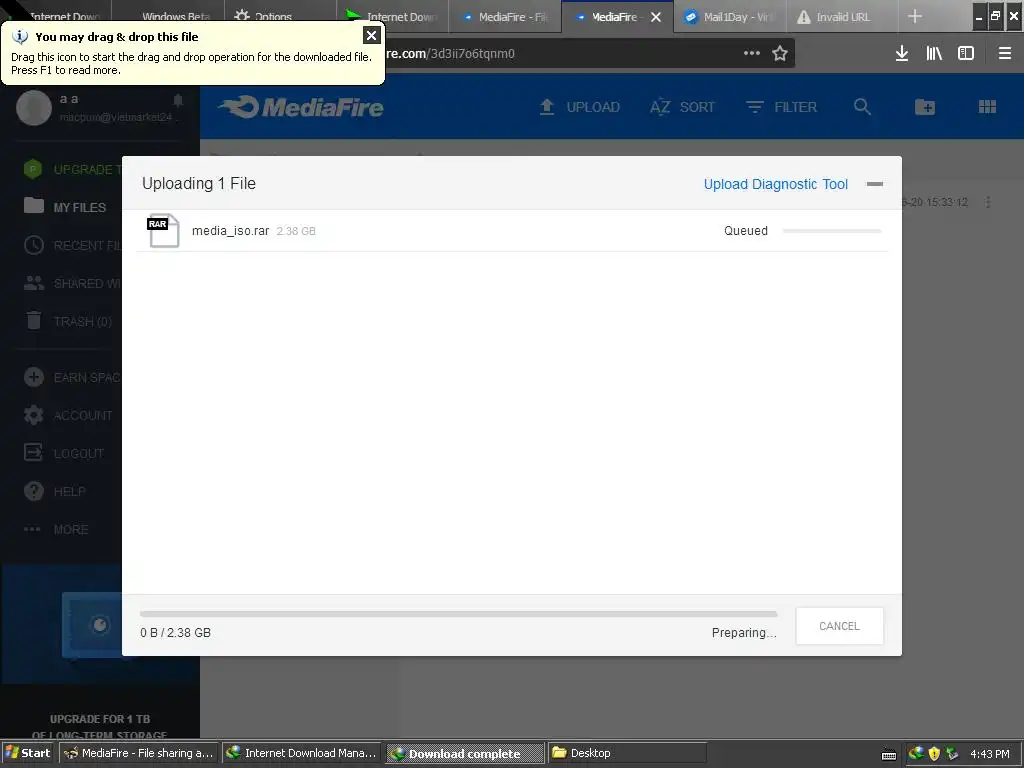Open the Firefox downloads arrow
This screenshot has height=768, width=1024.
[901, 53]
